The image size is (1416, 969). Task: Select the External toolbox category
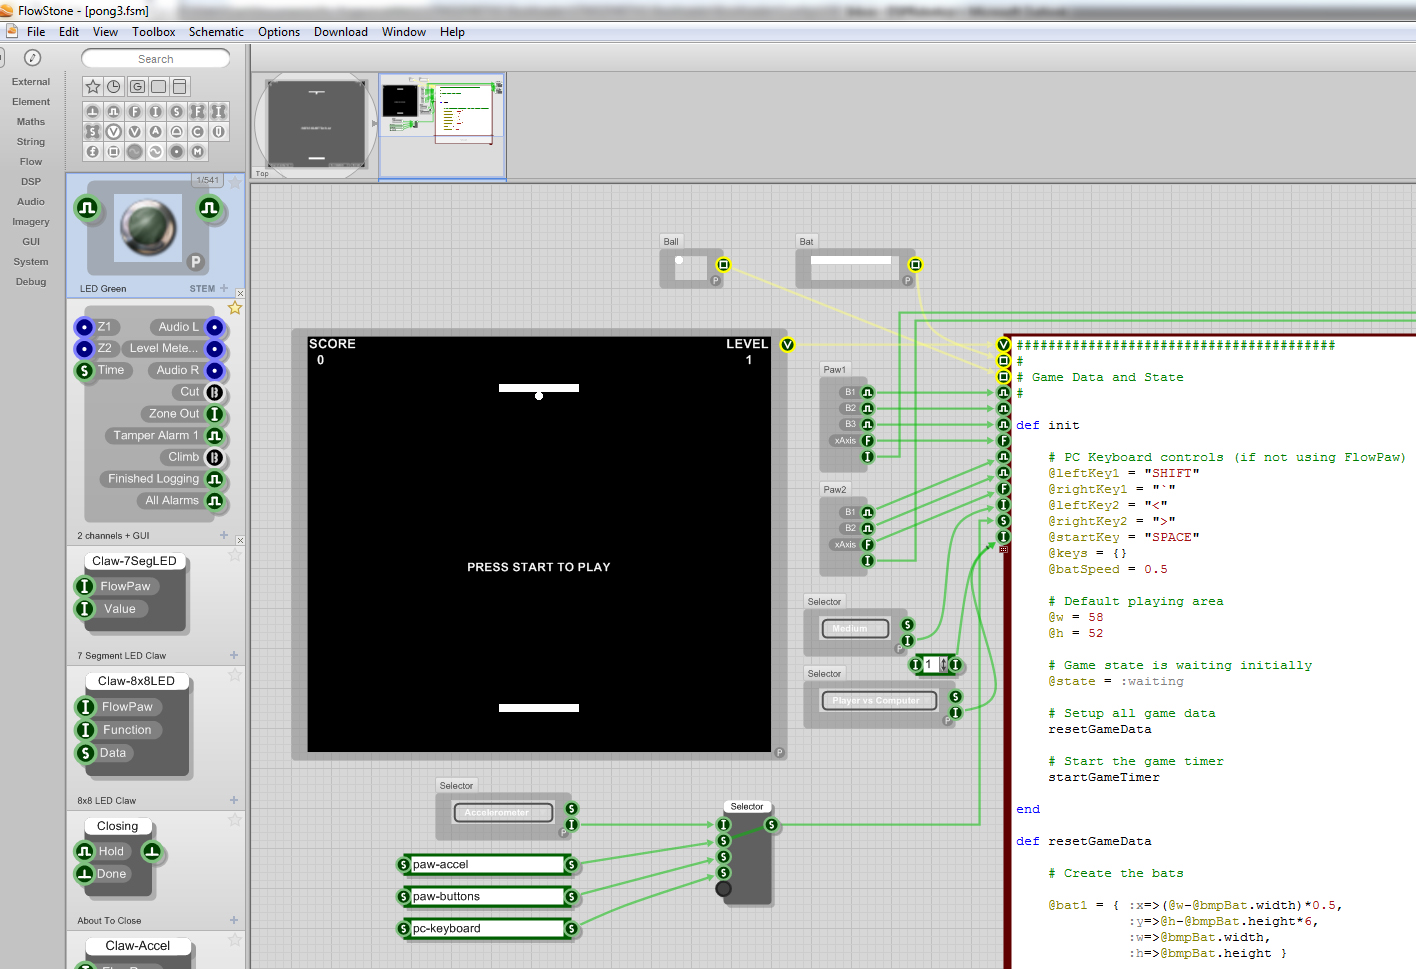[x=31, y=82]
